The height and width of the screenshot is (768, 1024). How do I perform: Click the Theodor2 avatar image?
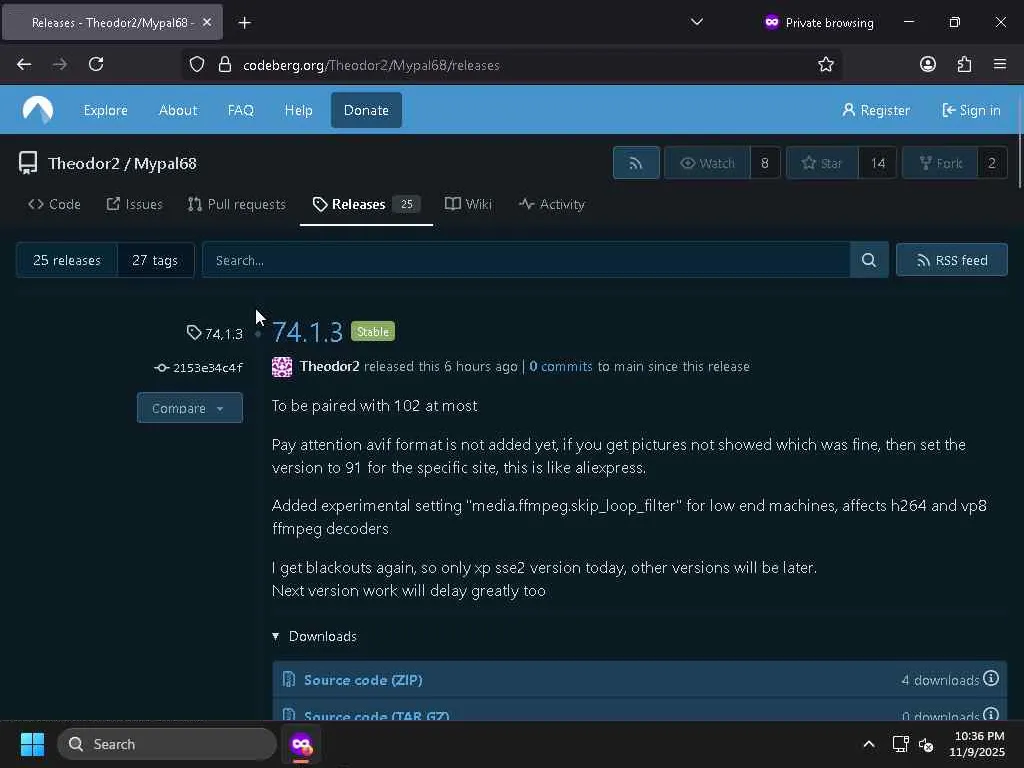coord(282,367)
